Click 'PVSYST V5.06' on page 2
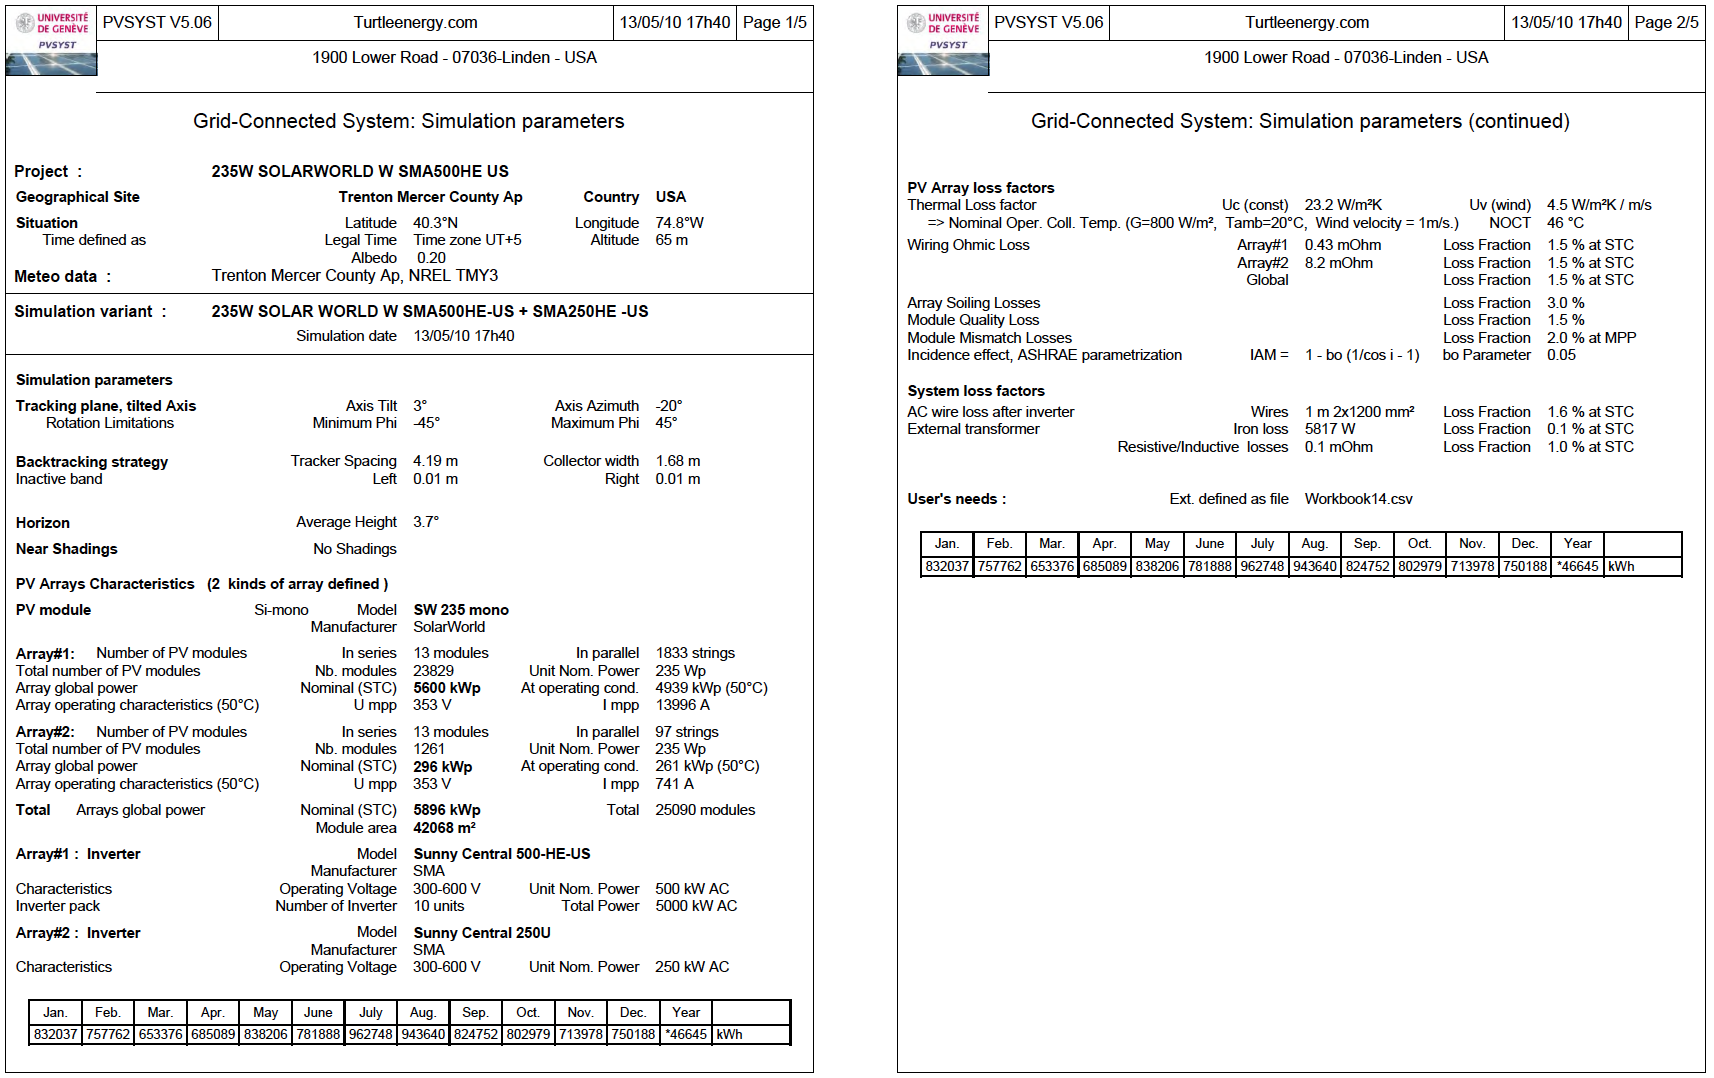 [1049, 22]
